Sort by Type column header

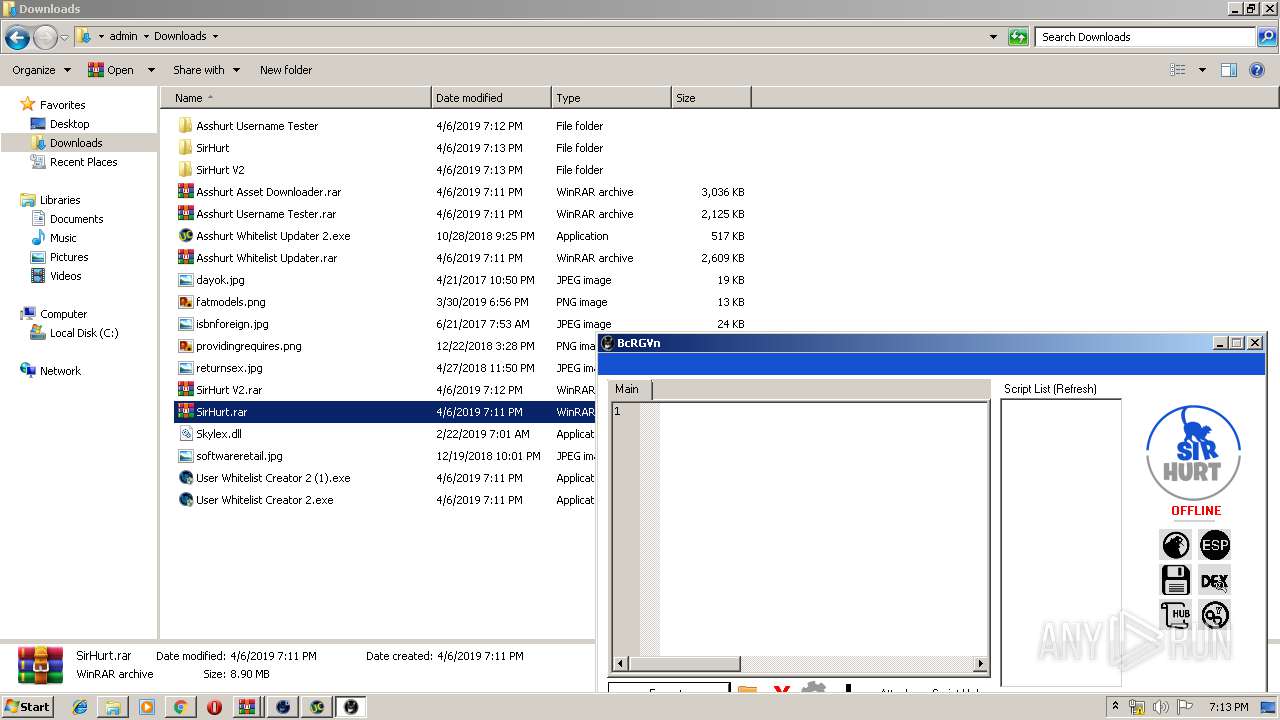point(611,98)
